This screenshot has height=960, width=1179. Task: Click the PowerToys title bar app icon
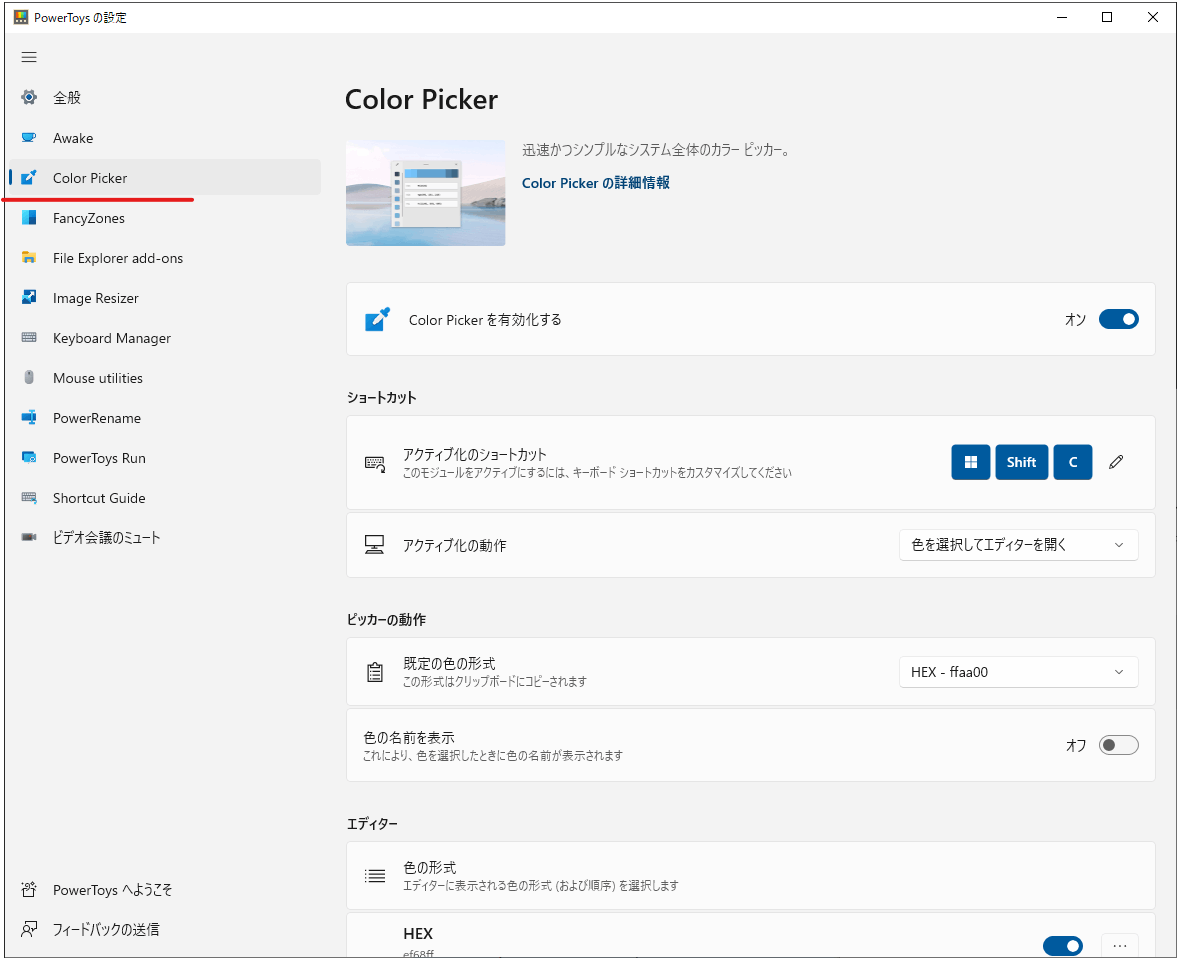21,17
